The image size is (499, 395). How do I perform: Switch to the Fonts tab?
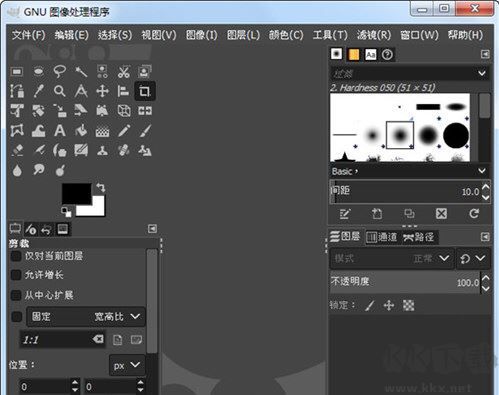(371, 54)
